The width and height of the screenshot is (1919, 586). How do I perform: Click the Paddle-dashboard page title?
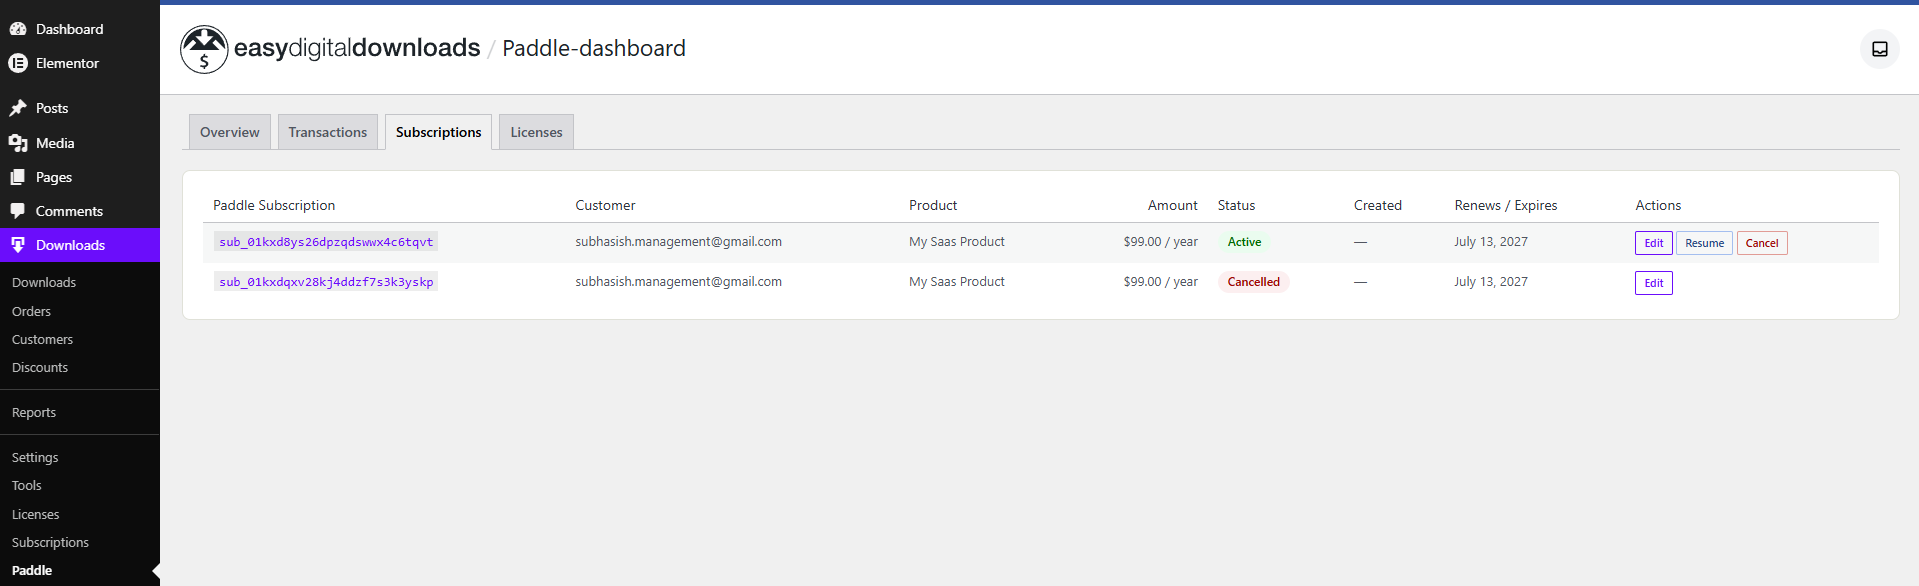pos(594,48)
